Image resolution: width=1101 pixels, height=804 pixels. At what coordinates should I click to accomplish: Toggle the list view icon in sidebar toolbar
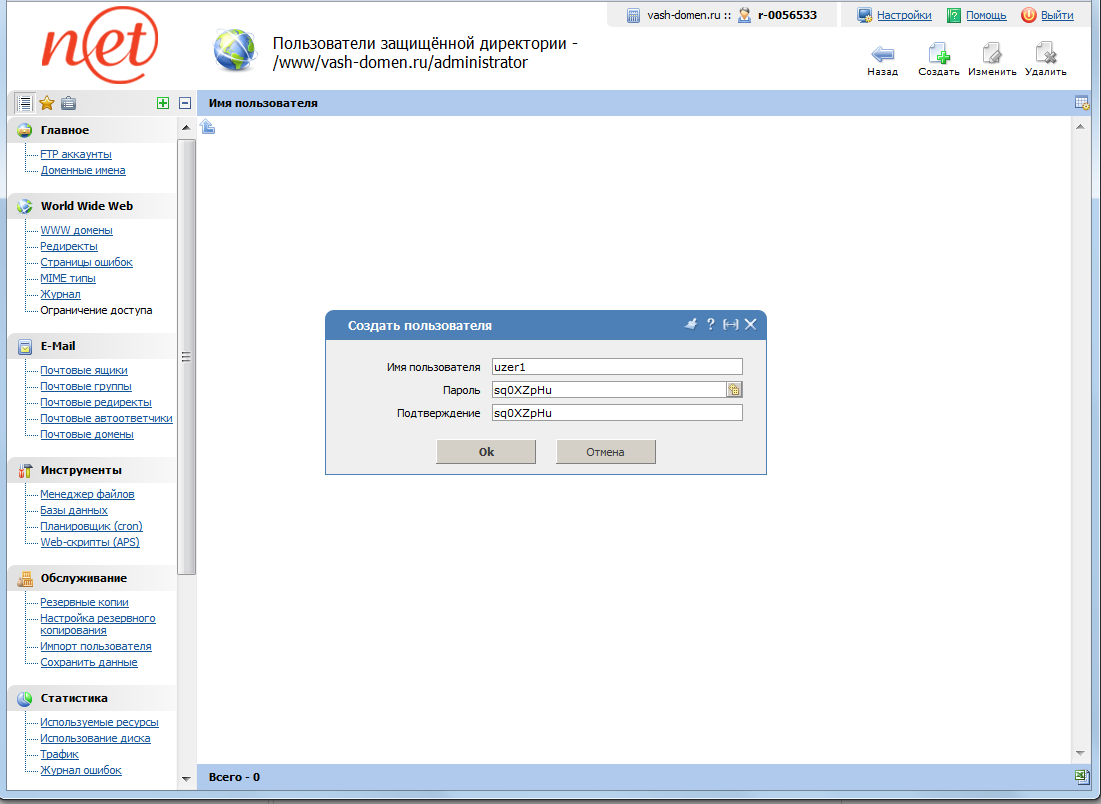22,102
